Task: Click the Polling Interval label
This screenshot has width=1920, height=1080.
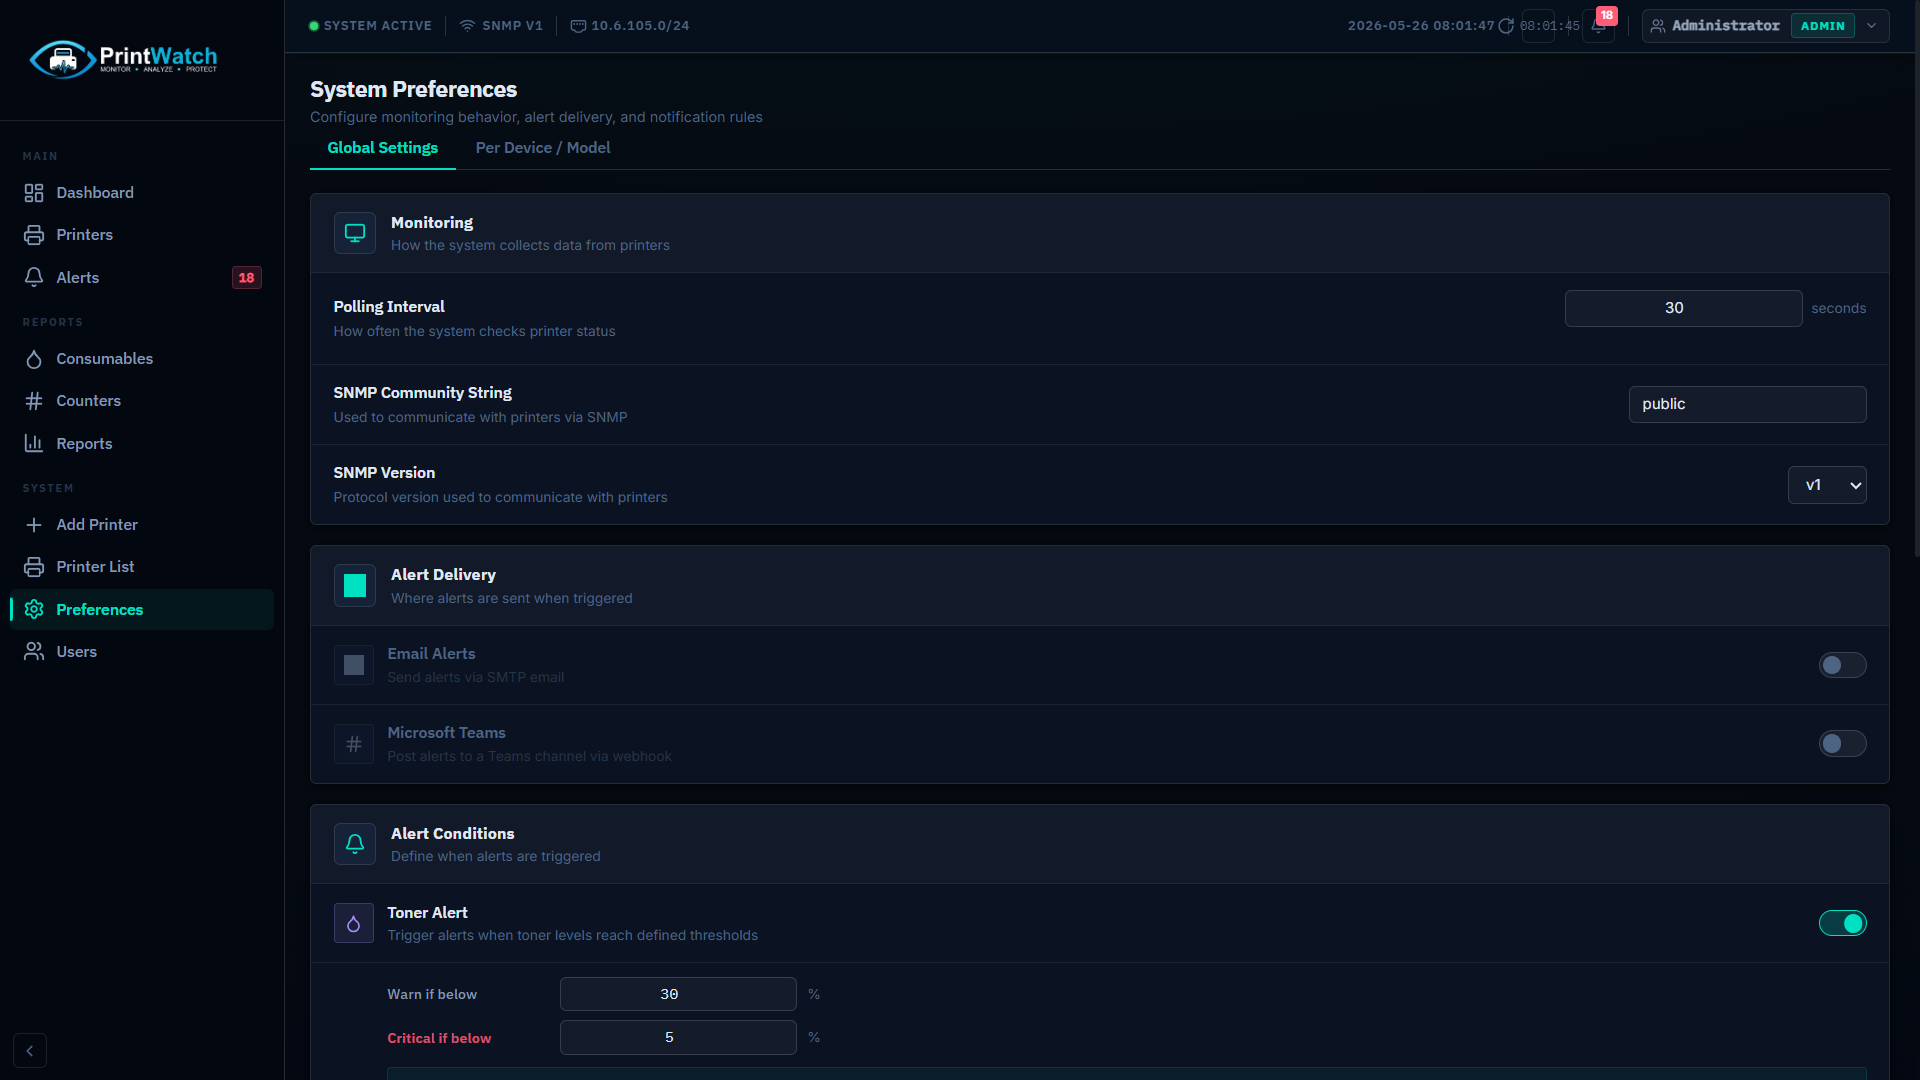Action: (389, 307)
